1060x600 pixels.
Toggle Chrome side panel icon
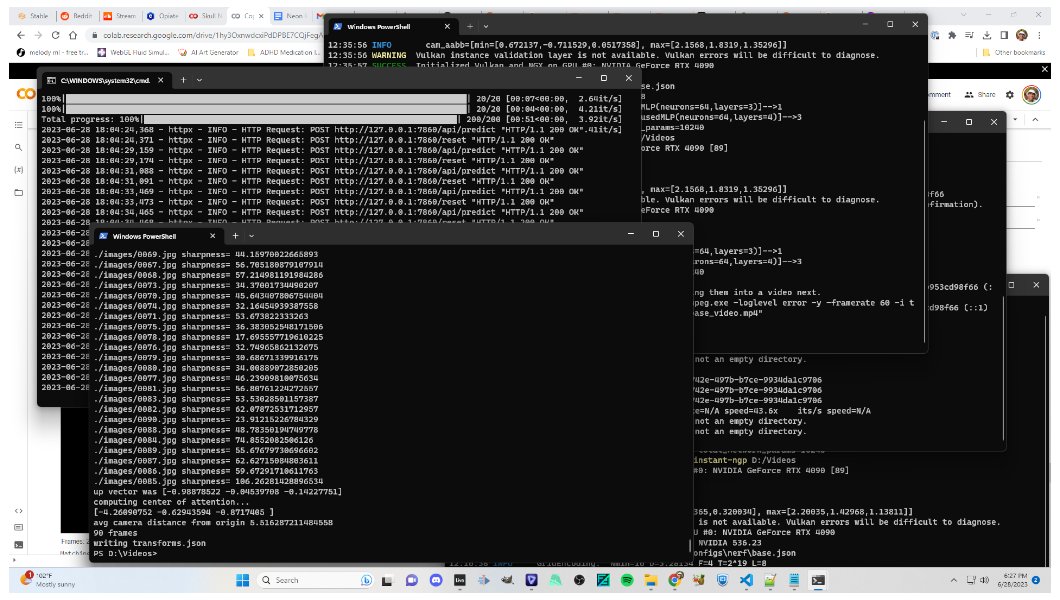tap(1005, 35)
